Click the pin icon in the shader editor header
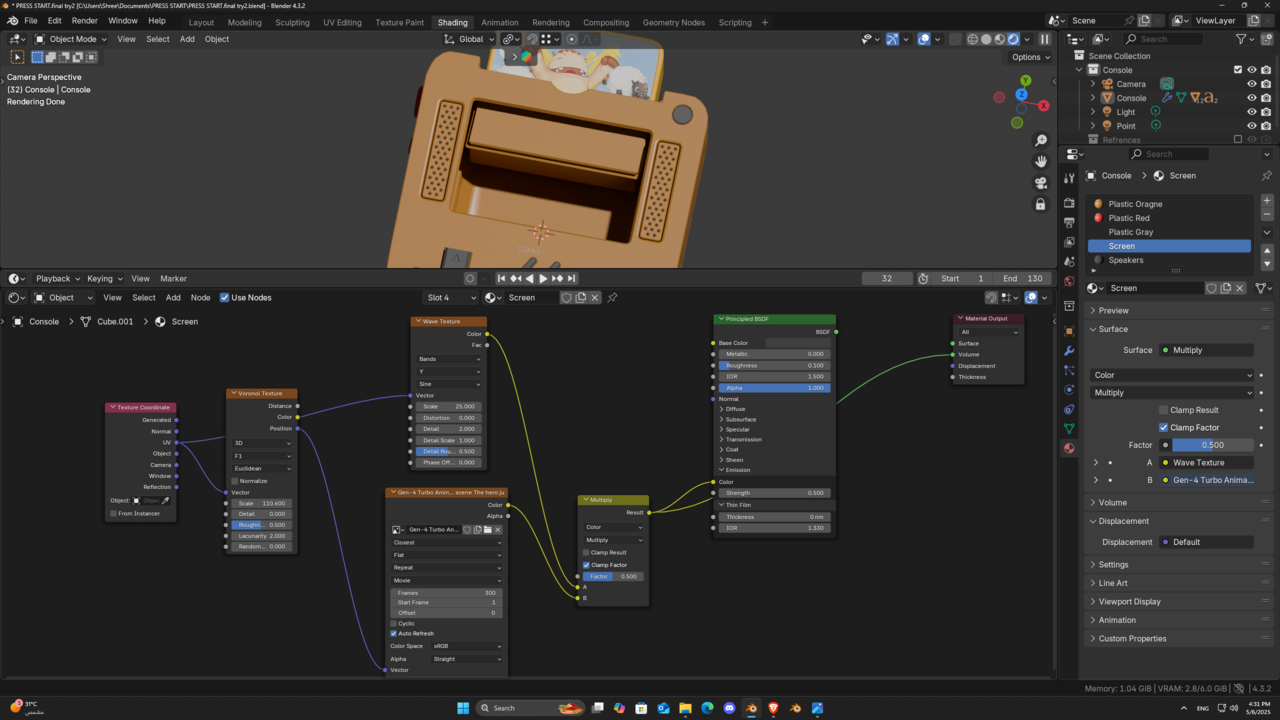Screen dimensions: 1280x720 612,297
